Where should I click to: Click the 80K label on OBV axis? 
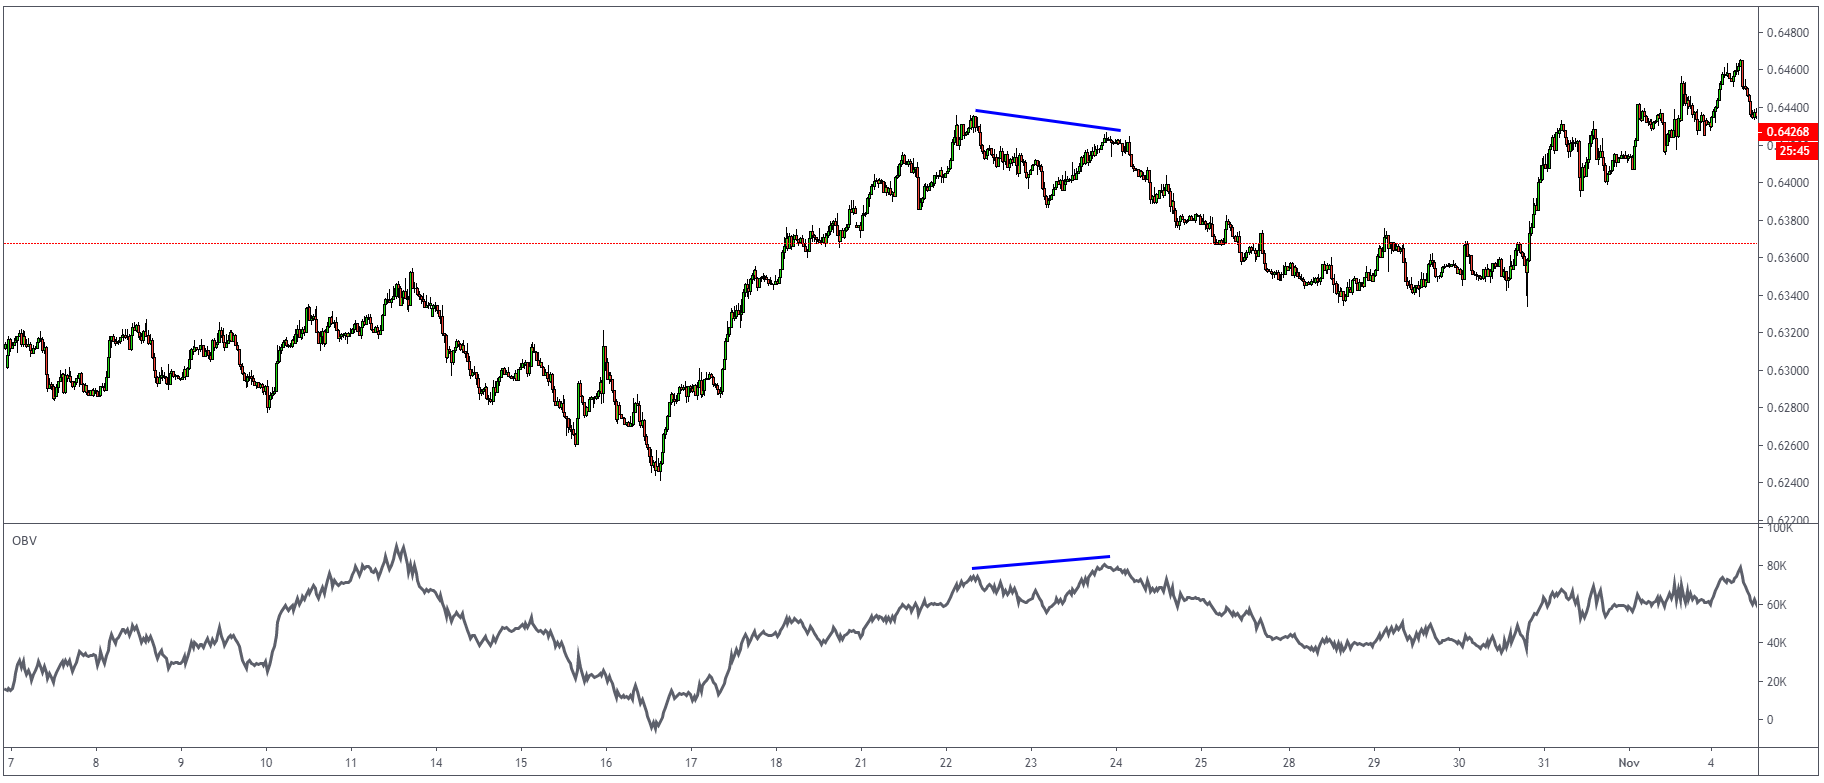tap(1776, 566)
